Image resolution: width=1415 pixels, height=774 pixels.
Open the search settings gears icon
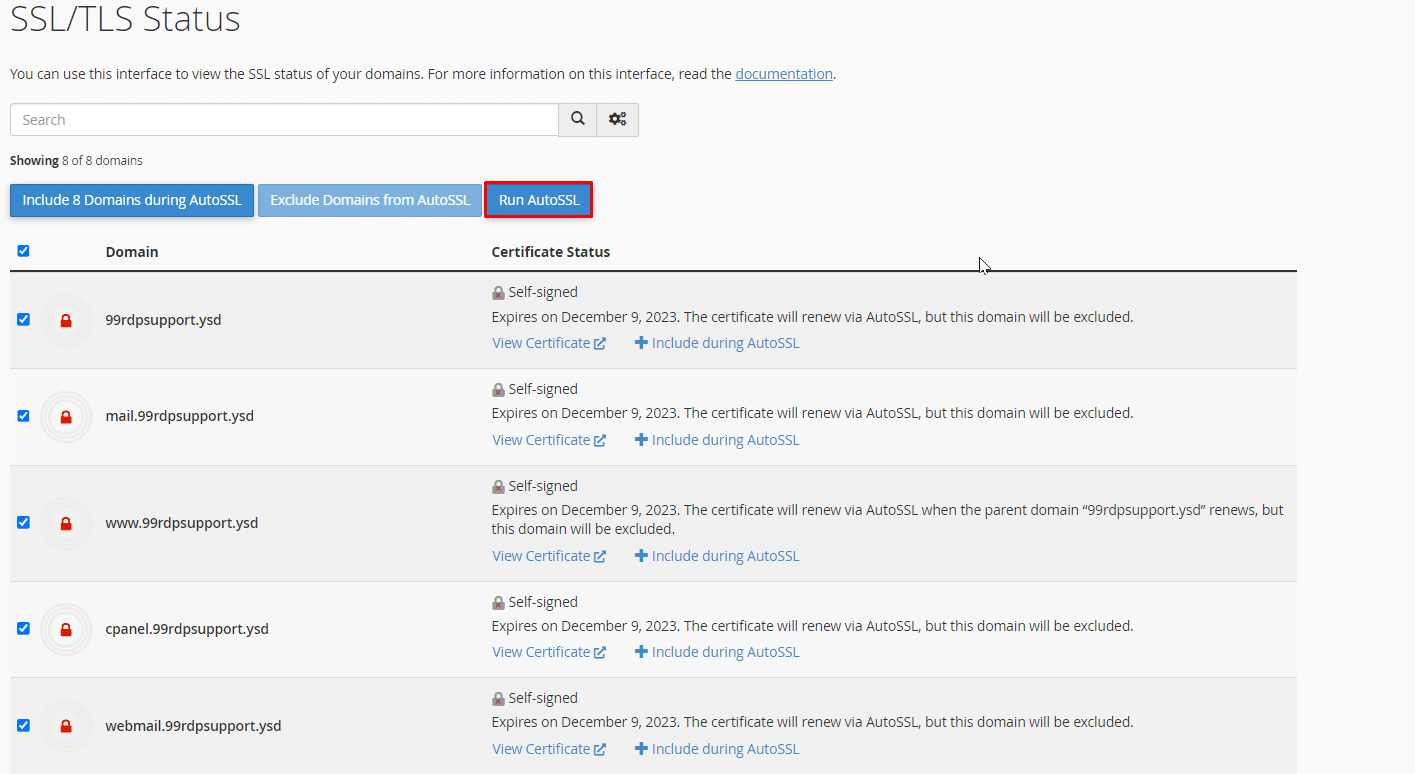[x=617, y=119]
